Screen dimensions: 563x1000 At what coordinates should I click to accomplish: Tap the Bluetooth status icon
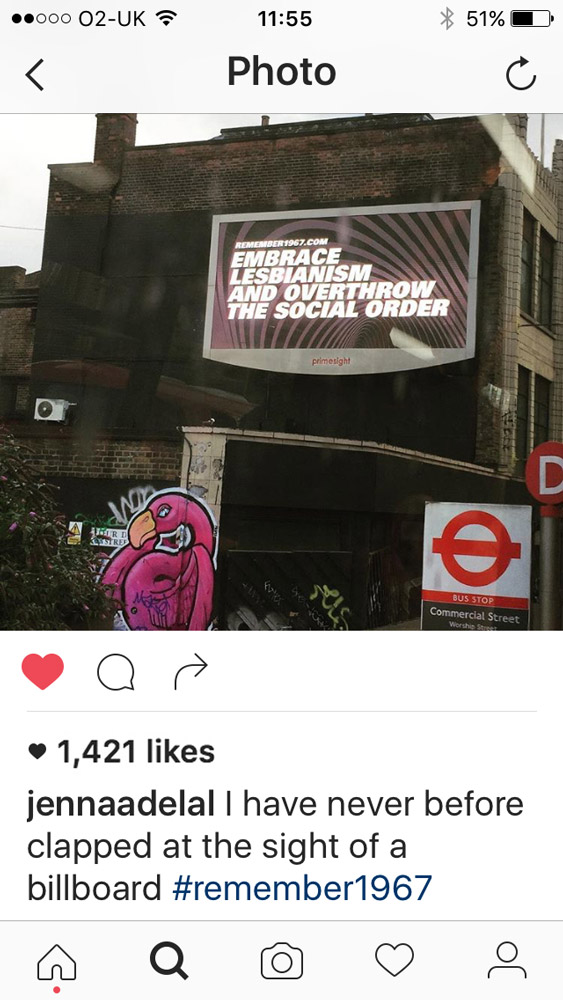(x=447, y=18)
